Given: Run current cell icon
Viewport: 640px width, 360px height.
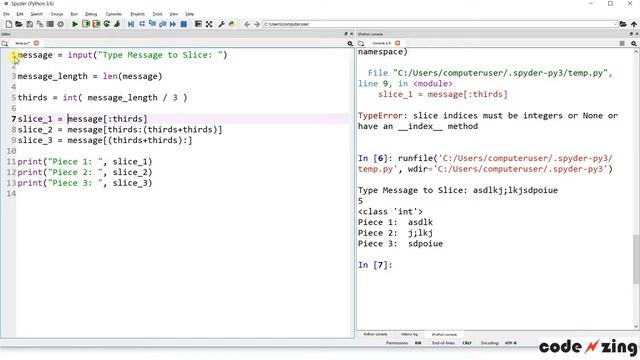Looking at the screenshot, I should (x=86, y=24).
